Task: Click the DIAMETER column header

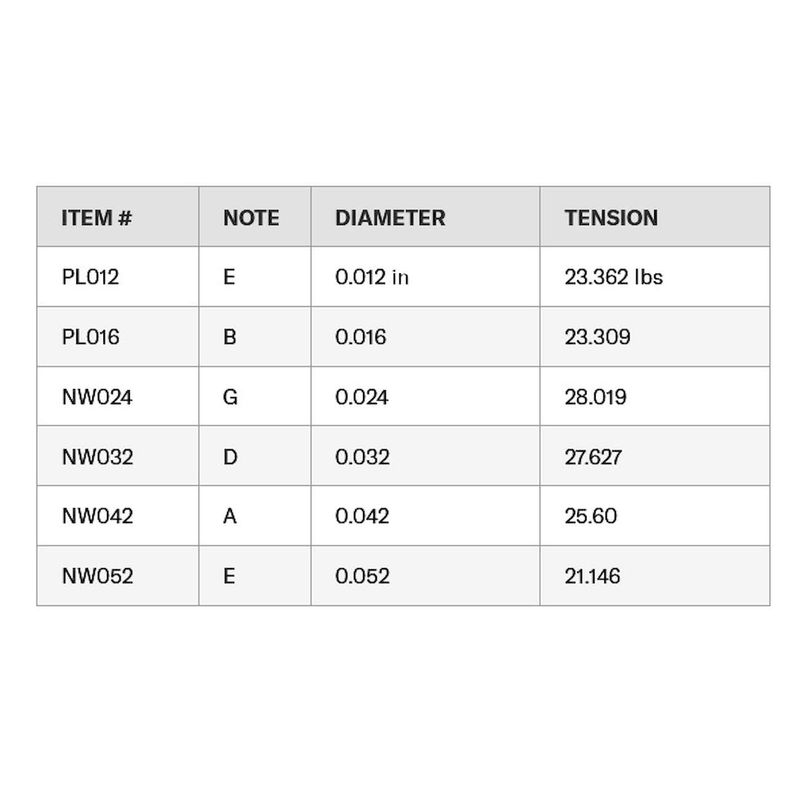Action: (x=425, y=217)
